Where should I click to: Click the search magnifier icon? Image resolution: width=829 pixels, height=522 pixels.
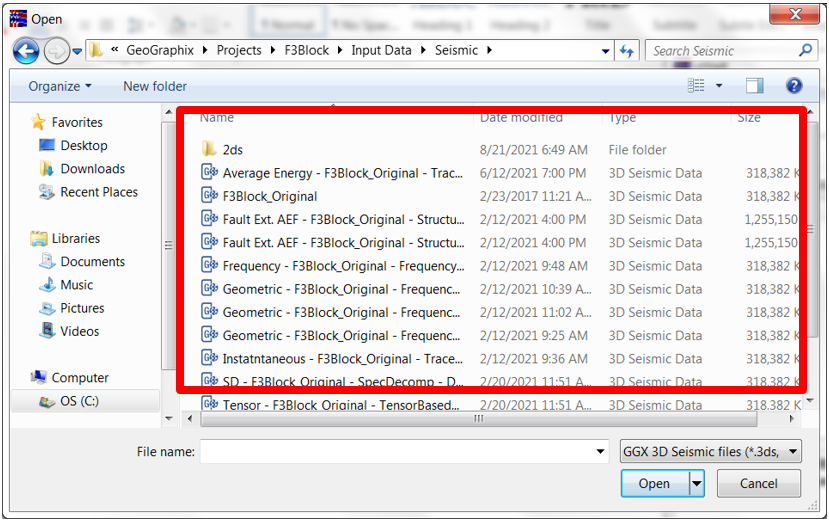point(805,50)
